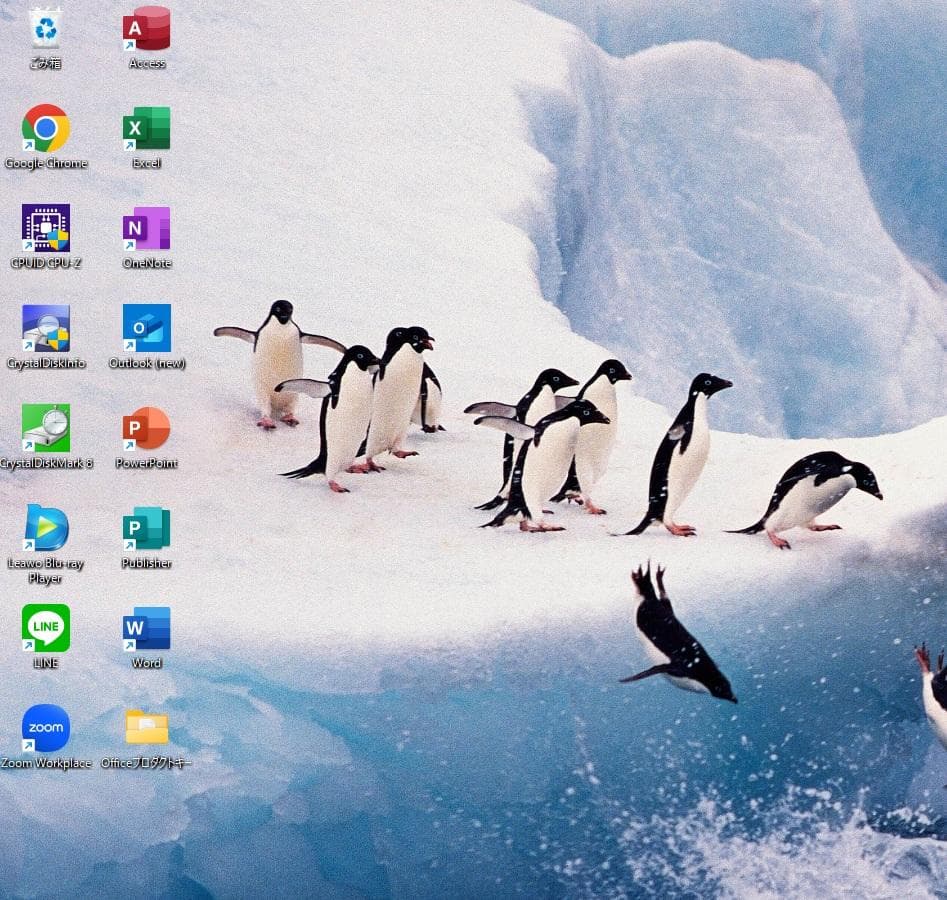
Task: Click the "Outlook (new)" label text
Action: coord(146,363)
